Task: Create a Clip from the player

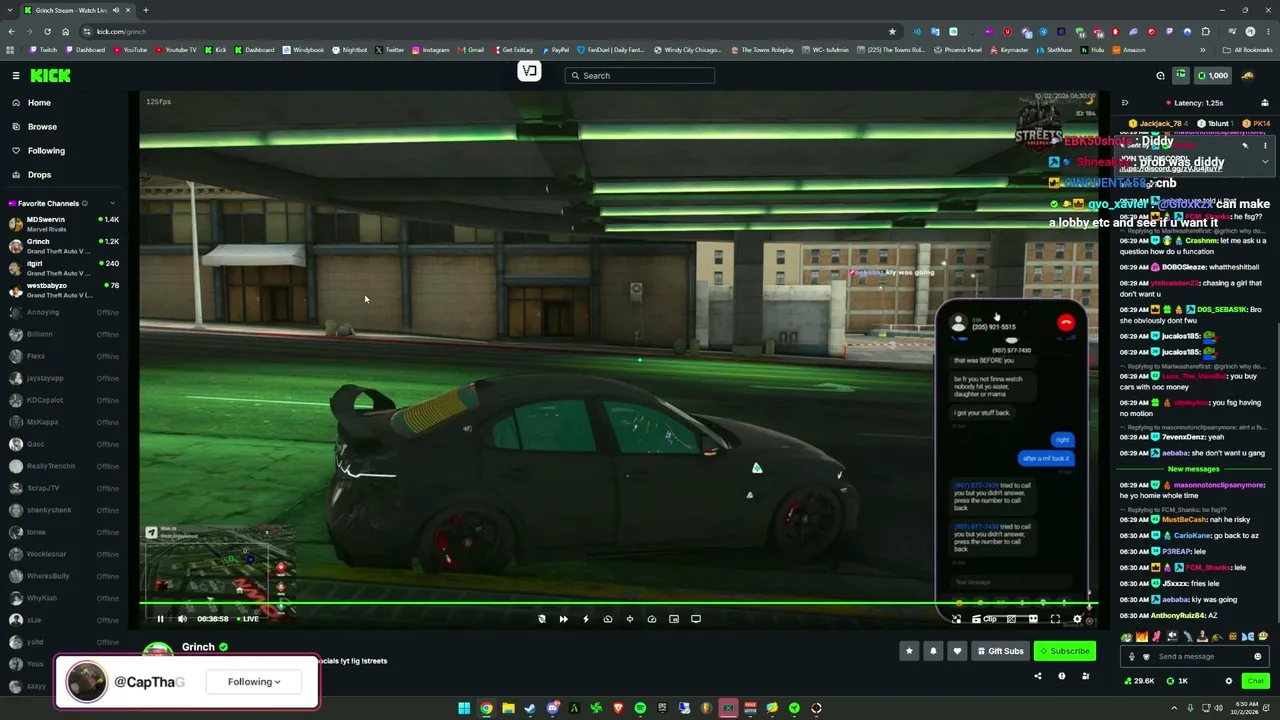Action: point(984,619)
